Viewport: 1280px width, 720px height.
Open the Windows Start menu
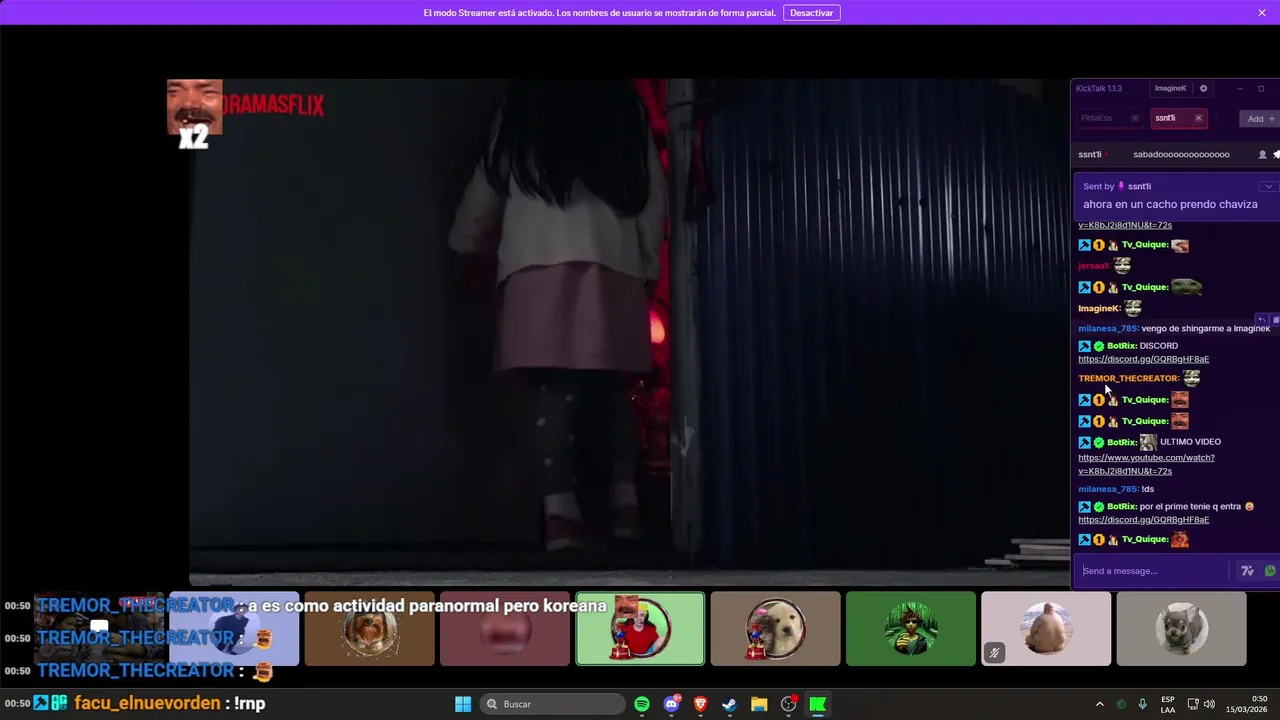coord(463,704)
